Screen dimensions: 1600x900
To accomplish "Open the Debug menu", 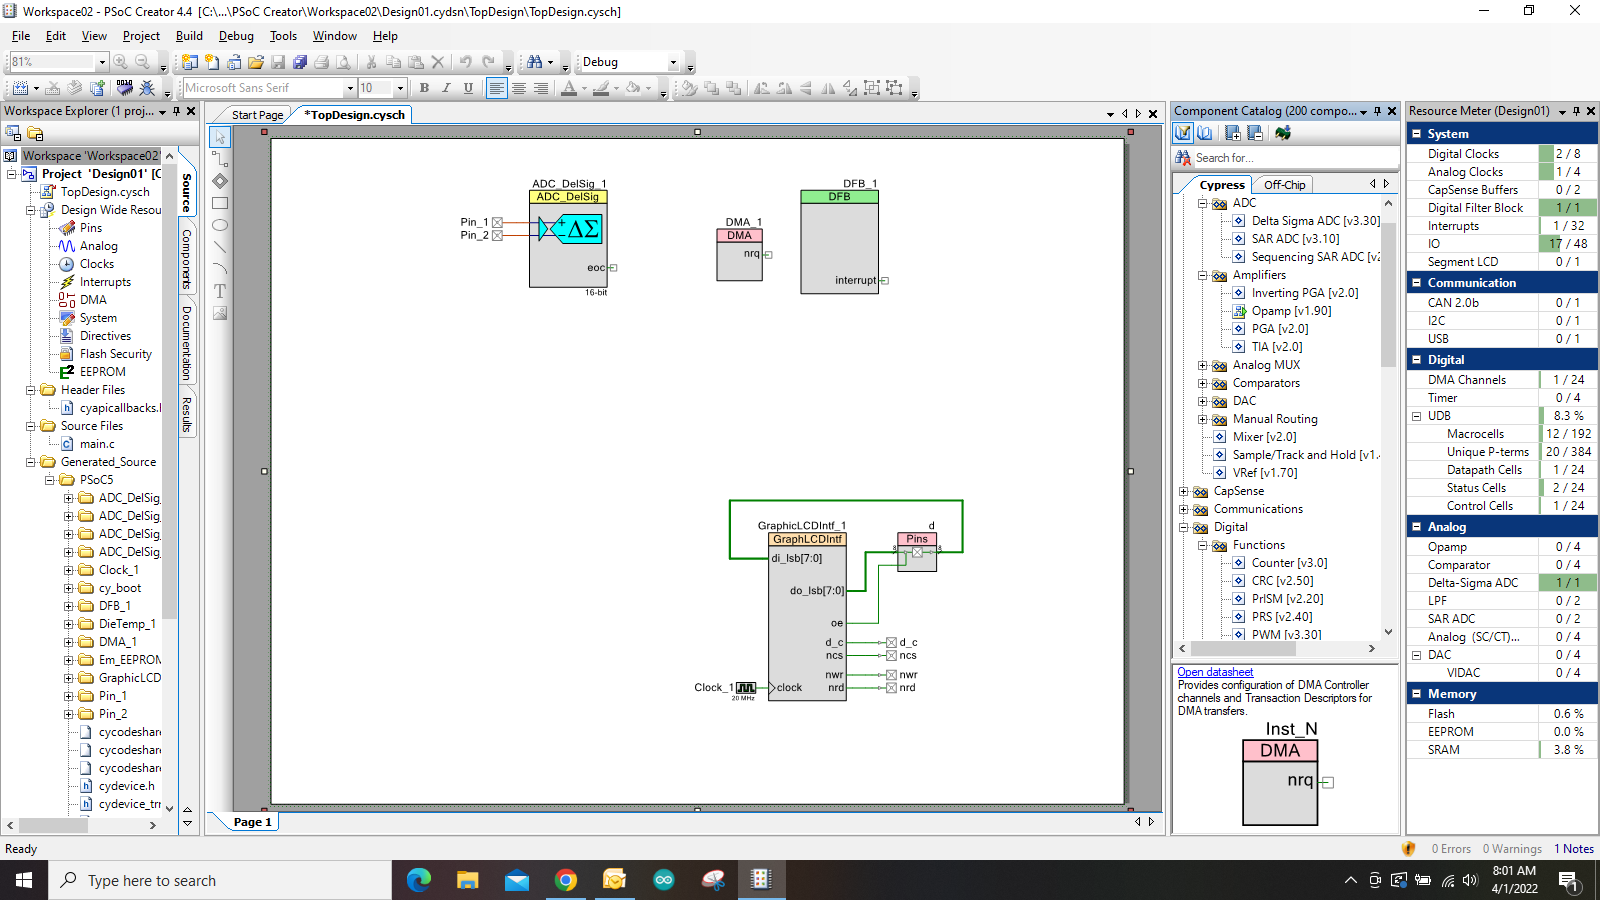I will (x=236, y=36).
